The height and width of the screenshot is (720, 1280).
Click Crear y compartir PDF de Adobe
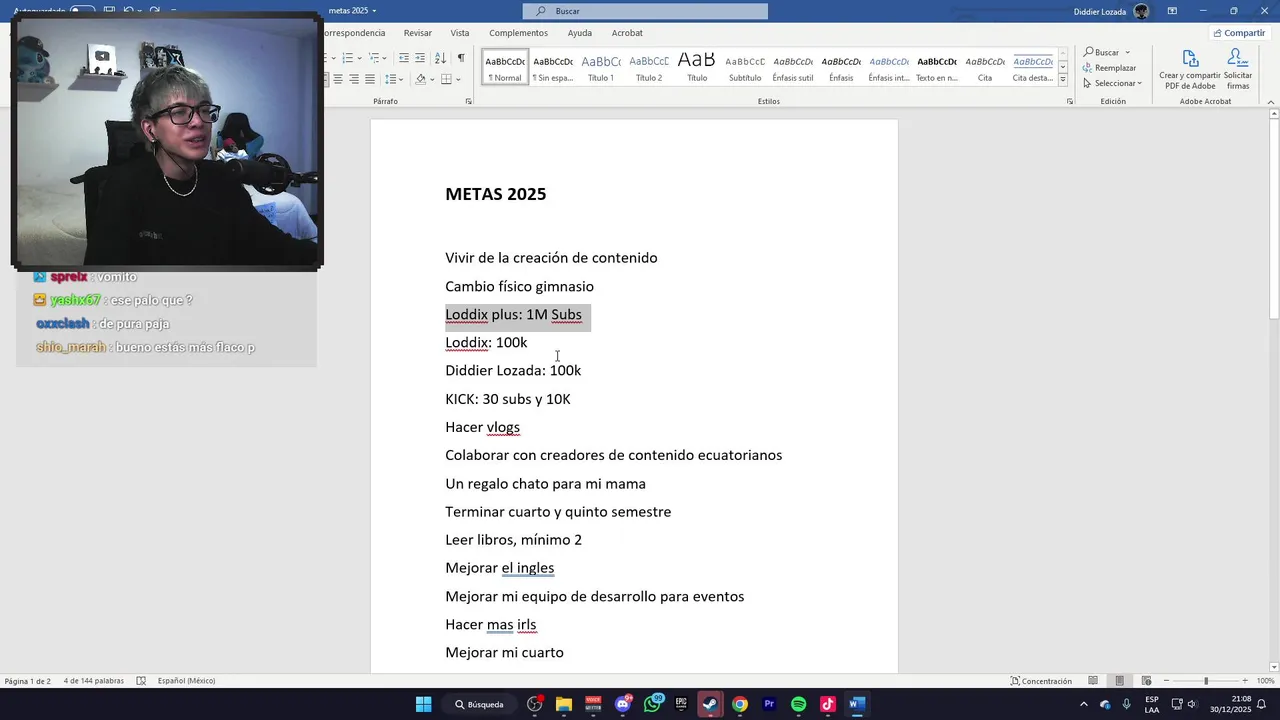click(x=1190, y=70)
